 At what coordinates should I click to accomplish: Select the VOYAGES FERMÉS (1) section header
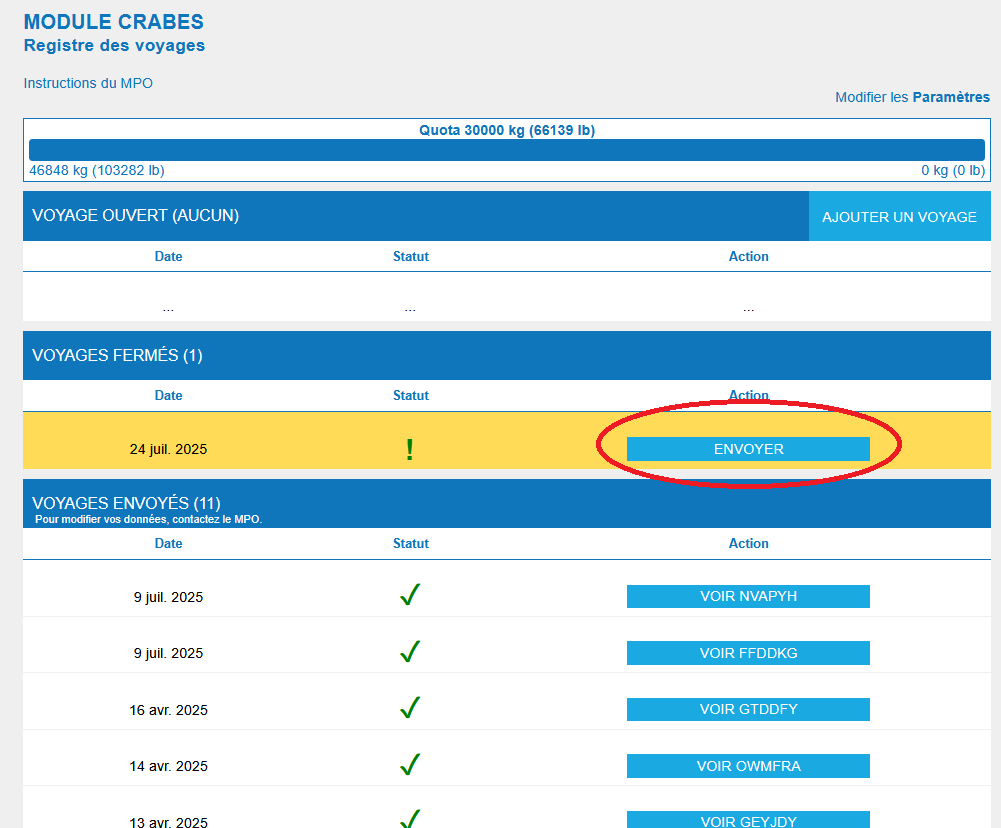tap(117, 355)
